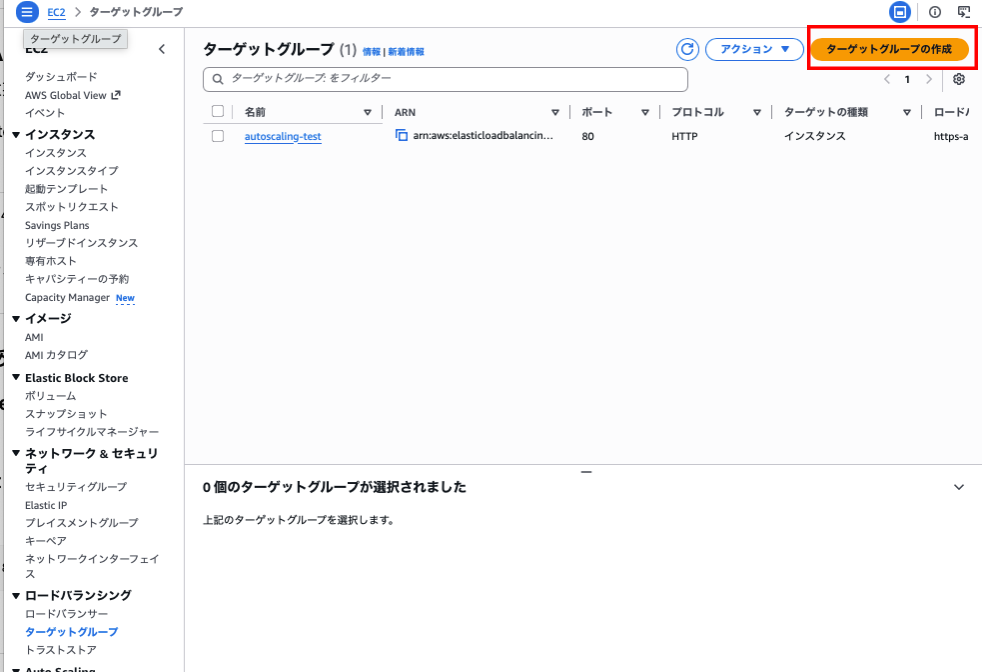Click page number 1 in pagination
Image resolution: width=982 pixels, height=672 pixels.
tap(907, 79)
